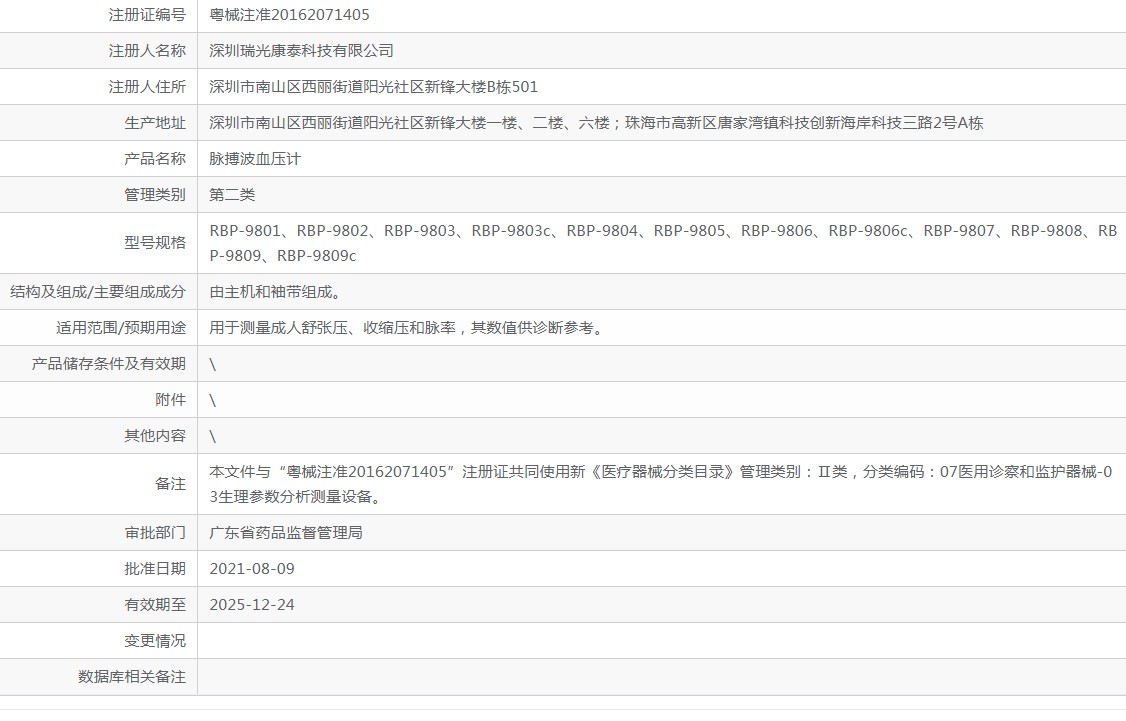The width and height of the screenshot is (1126, 721).
Task: Select the 产品名称 label
Action: coord(154,159)
